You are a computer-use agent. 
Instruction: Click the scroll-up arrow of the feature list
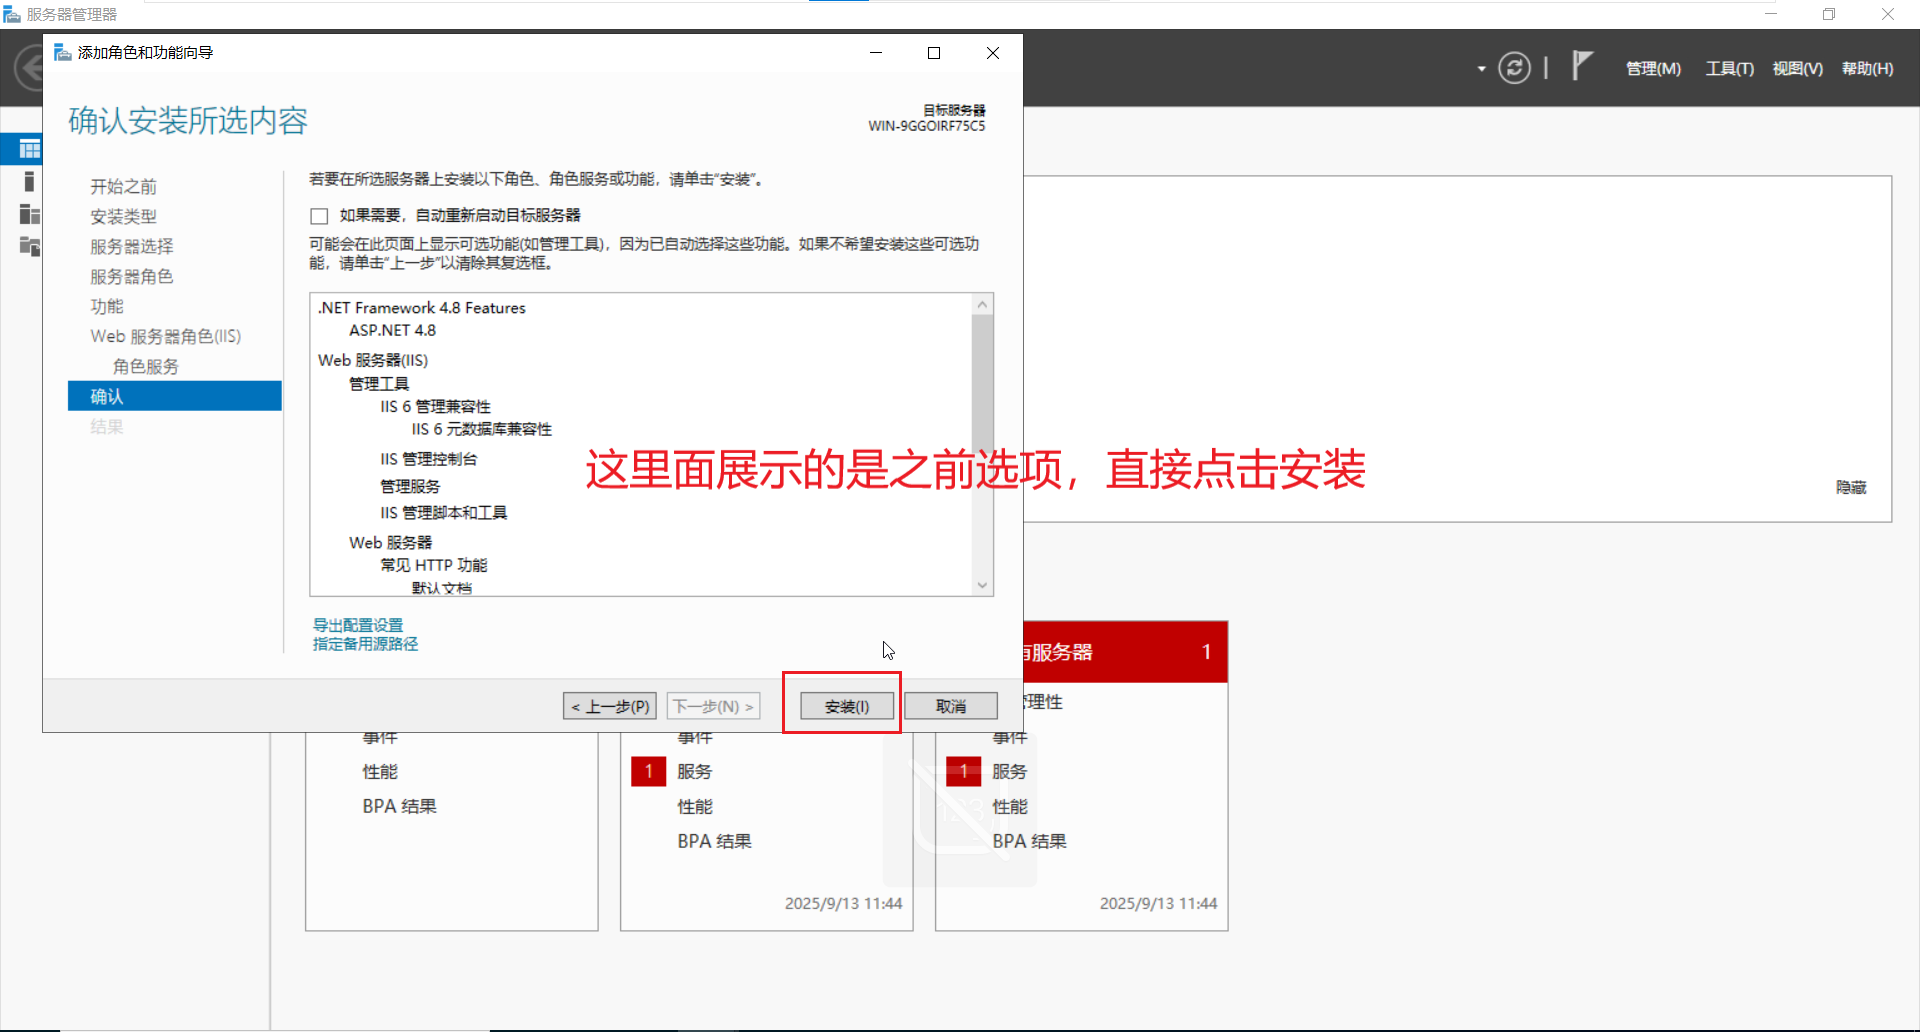(982, 303)
